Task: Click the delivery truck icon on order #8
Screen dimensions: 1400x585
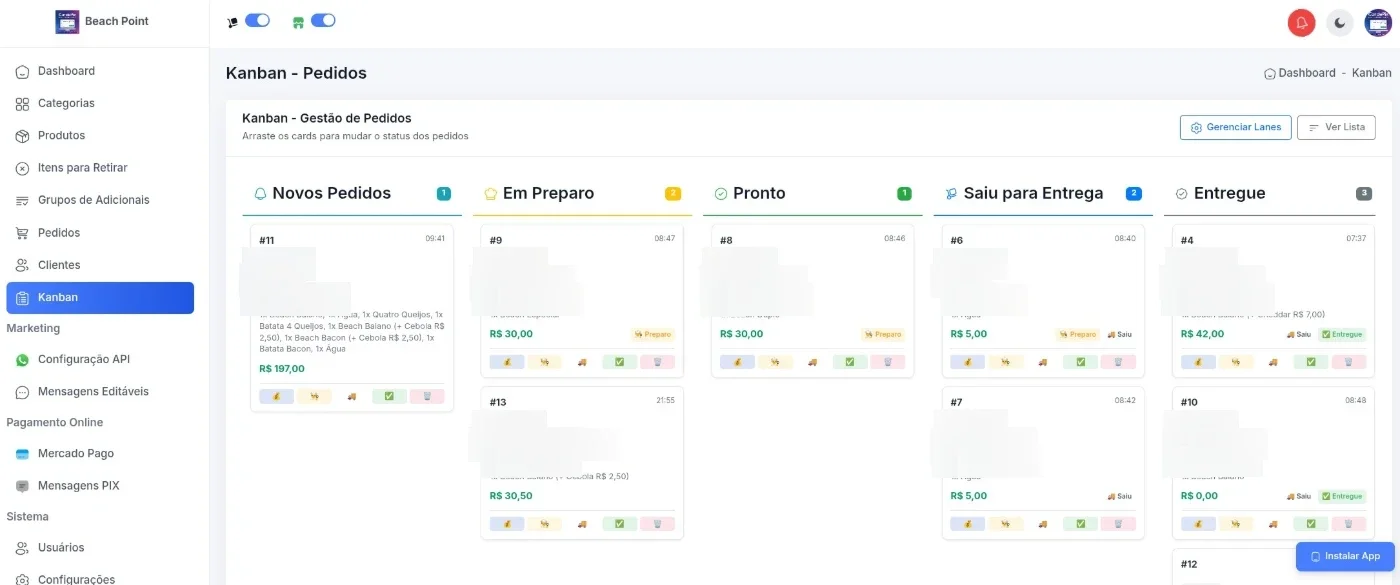Action: (x=812, y=362)
